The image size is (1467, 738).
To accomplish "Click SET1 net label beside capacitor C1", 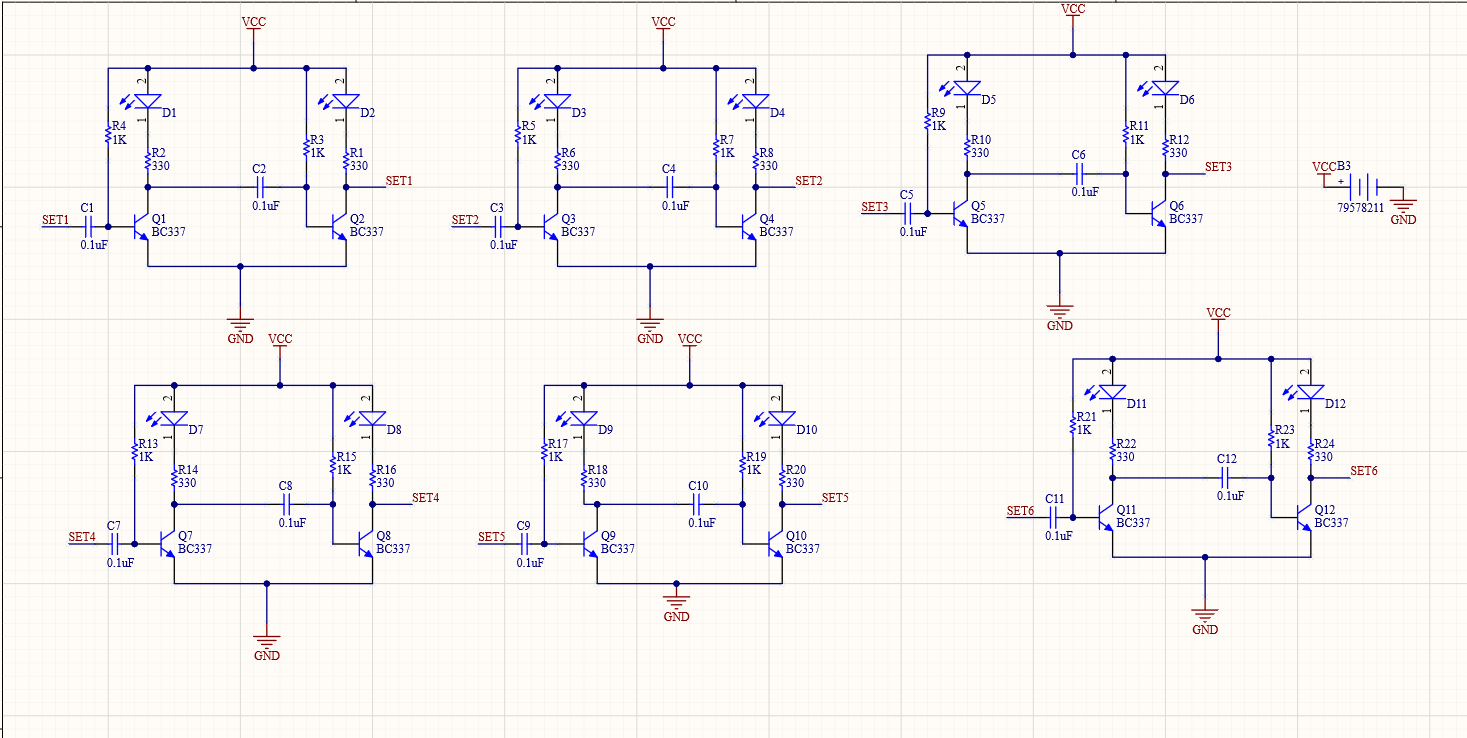I will (x=56, y=220).
